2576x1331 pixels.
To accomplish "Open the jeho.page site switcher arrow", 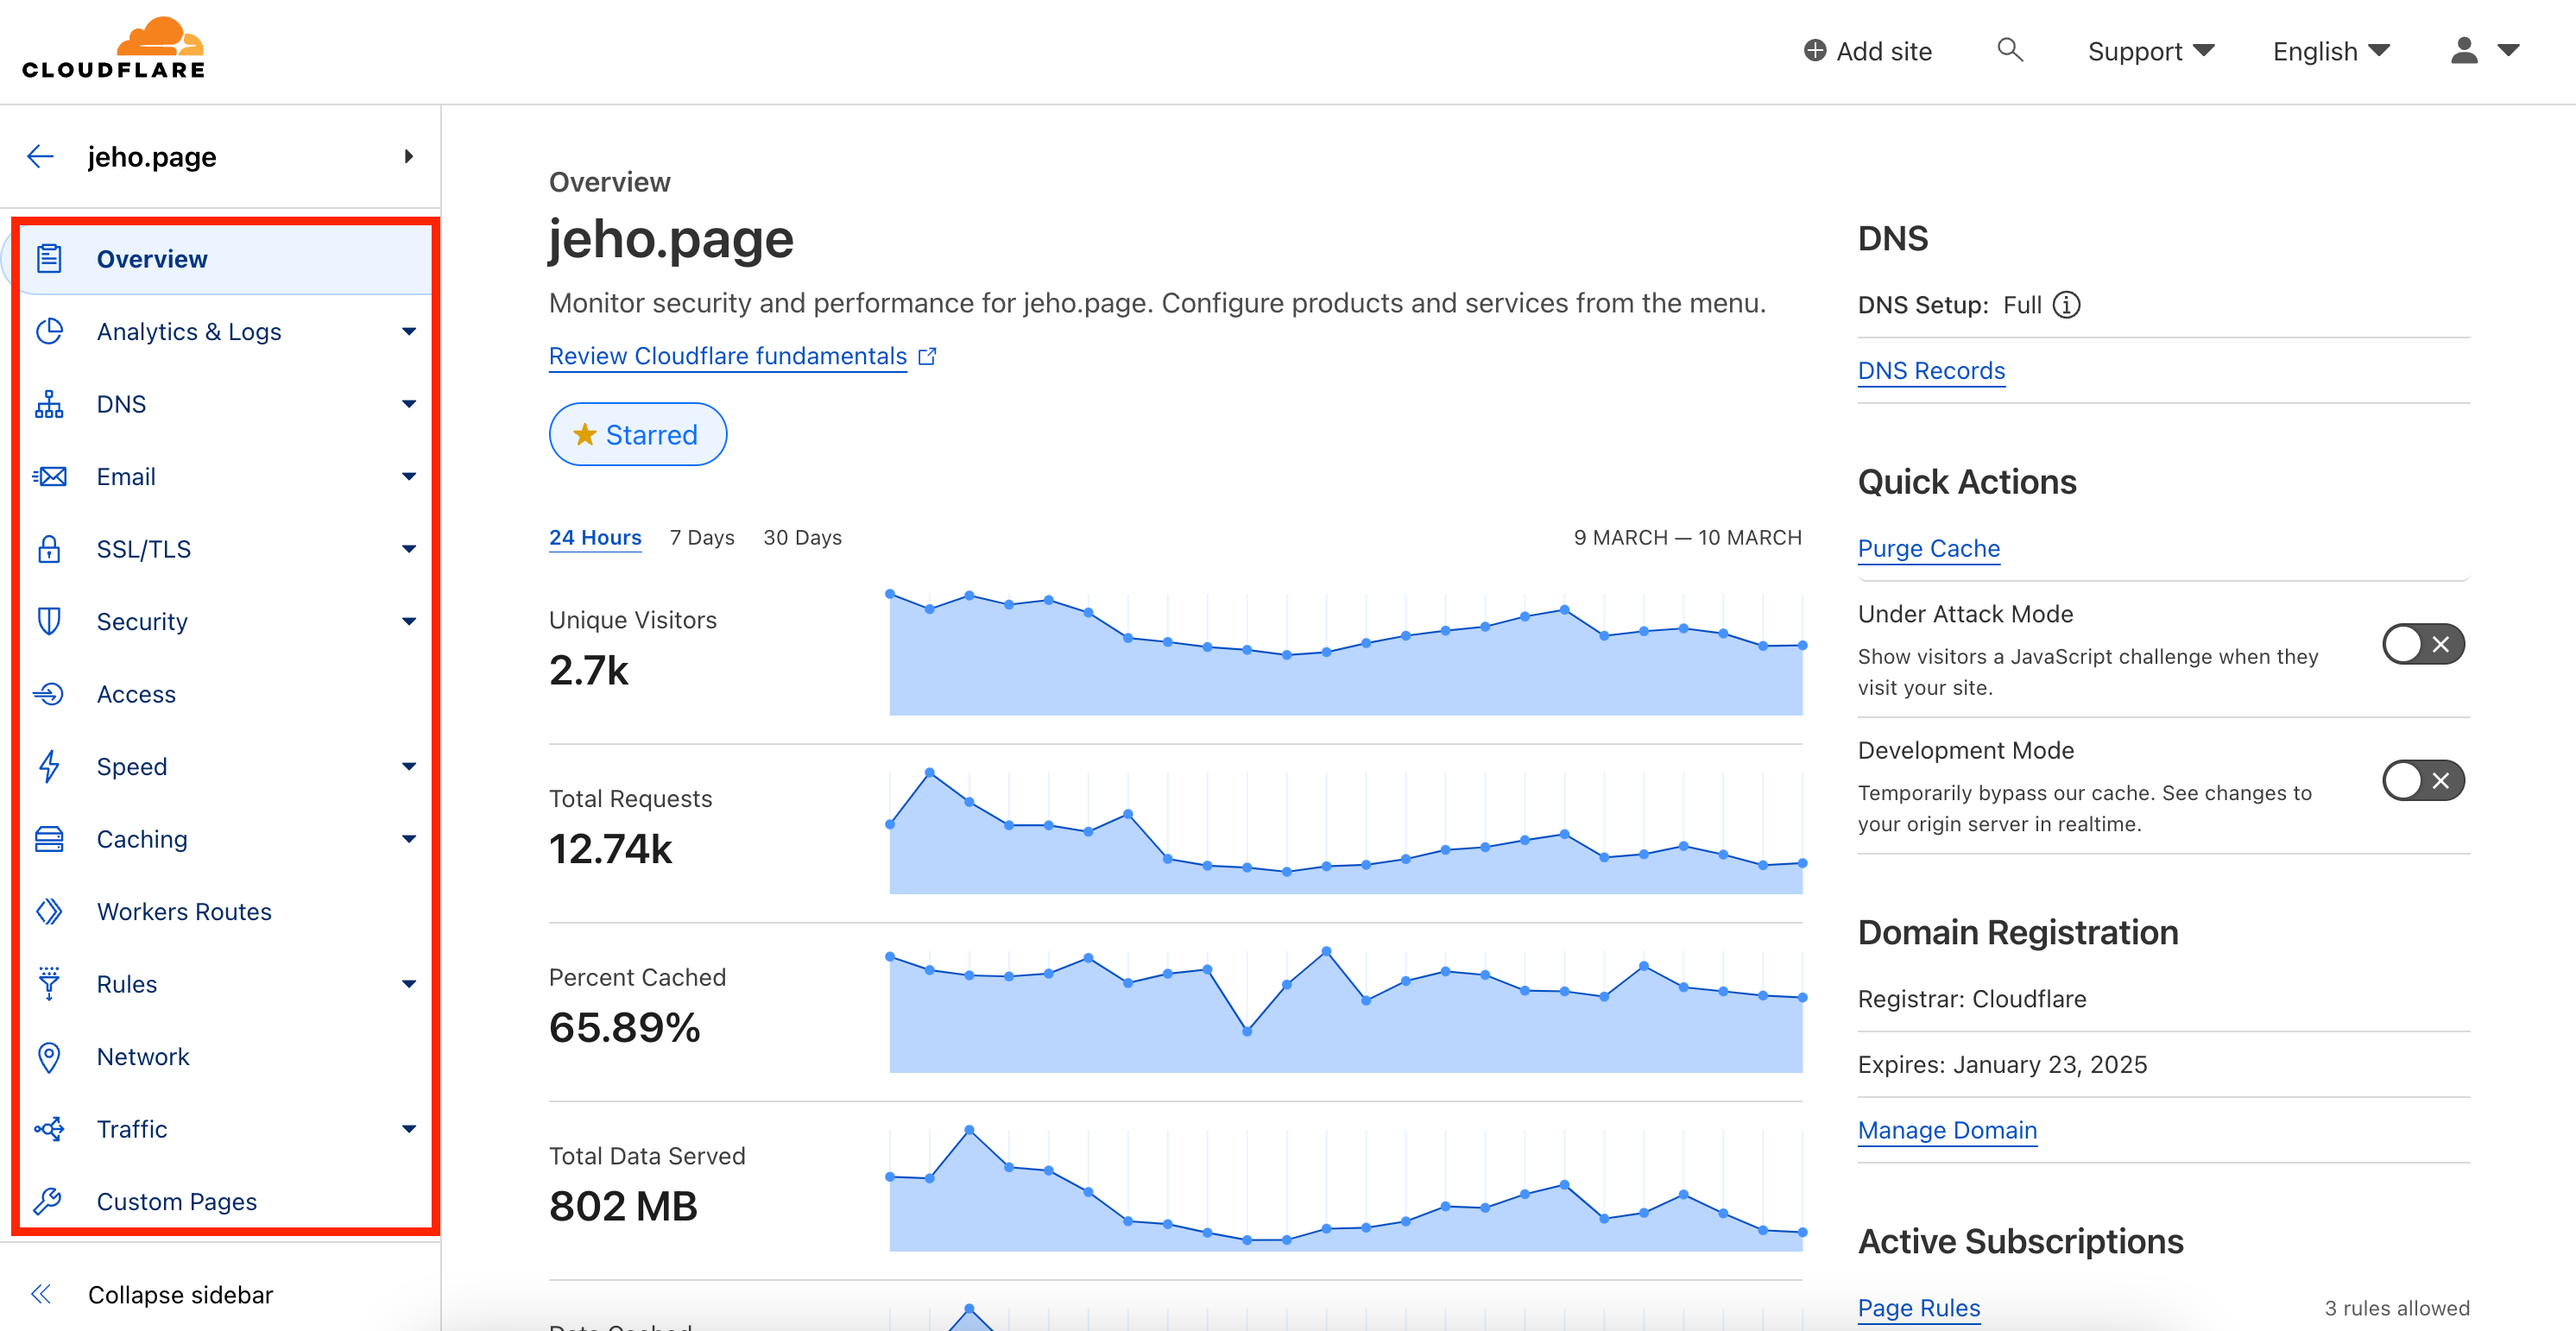I will [408, 156].
